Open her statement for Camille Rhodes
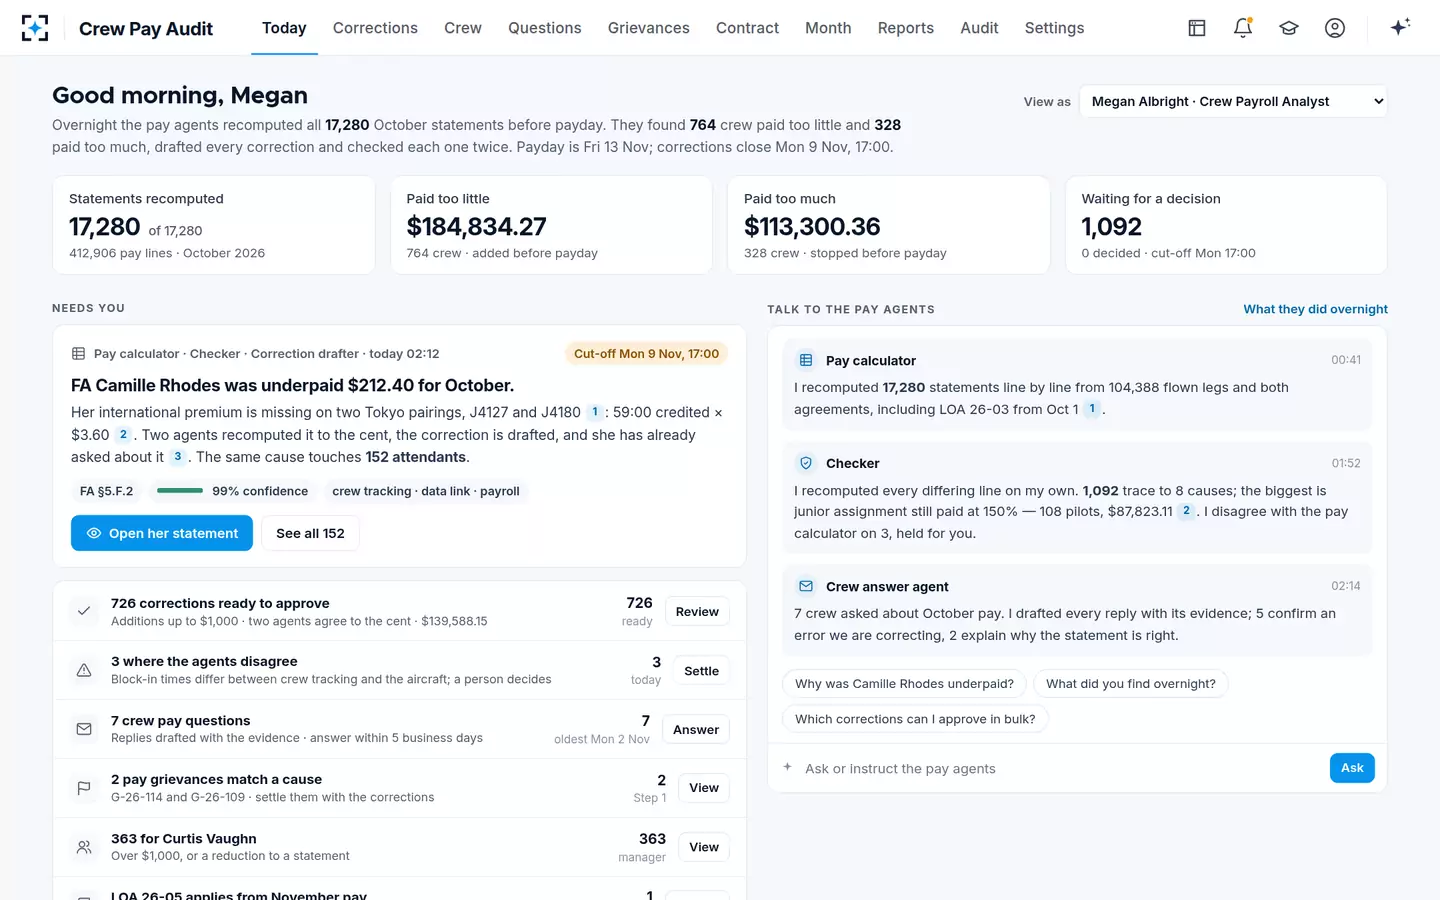This screenshot has width=1440, height=900. pos(162,533)
